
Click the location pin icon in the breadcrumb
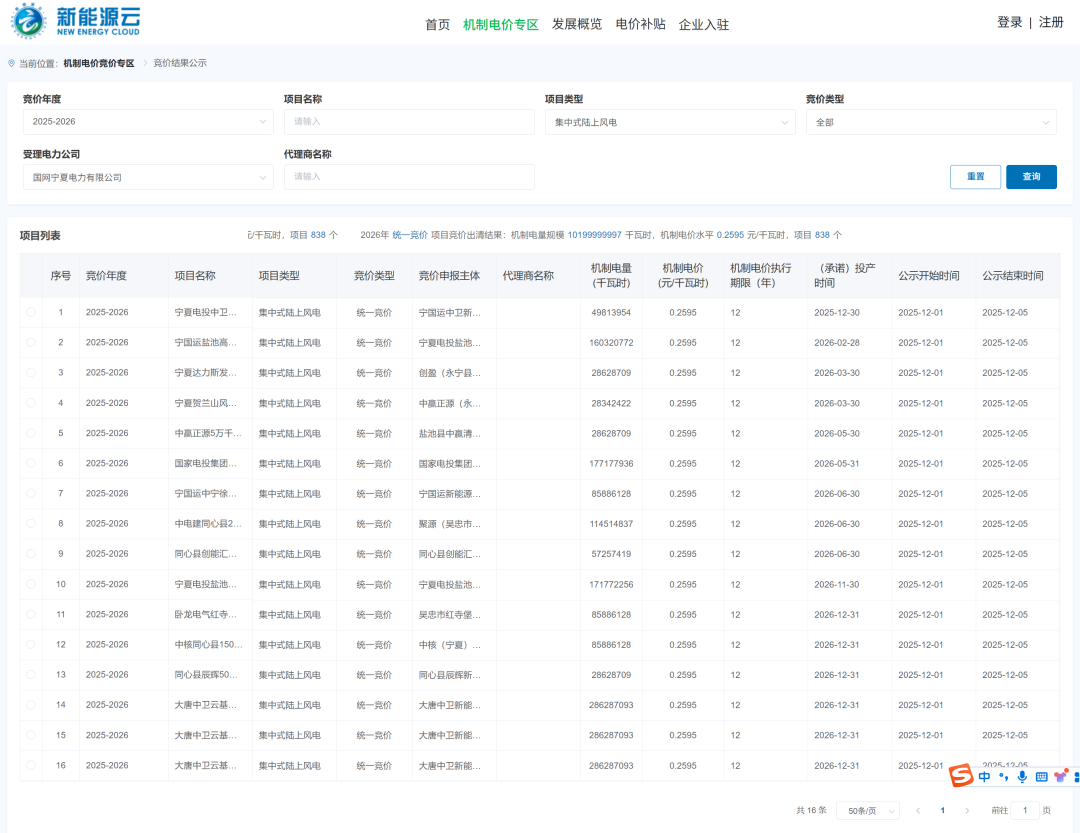tap(9, 62)
